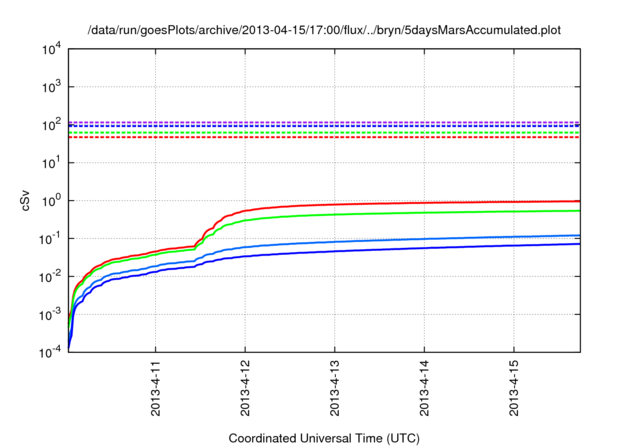This screenshot has width=640, height=448.
Task: Click the dashed purple limit line
Action: pos(324,122)
